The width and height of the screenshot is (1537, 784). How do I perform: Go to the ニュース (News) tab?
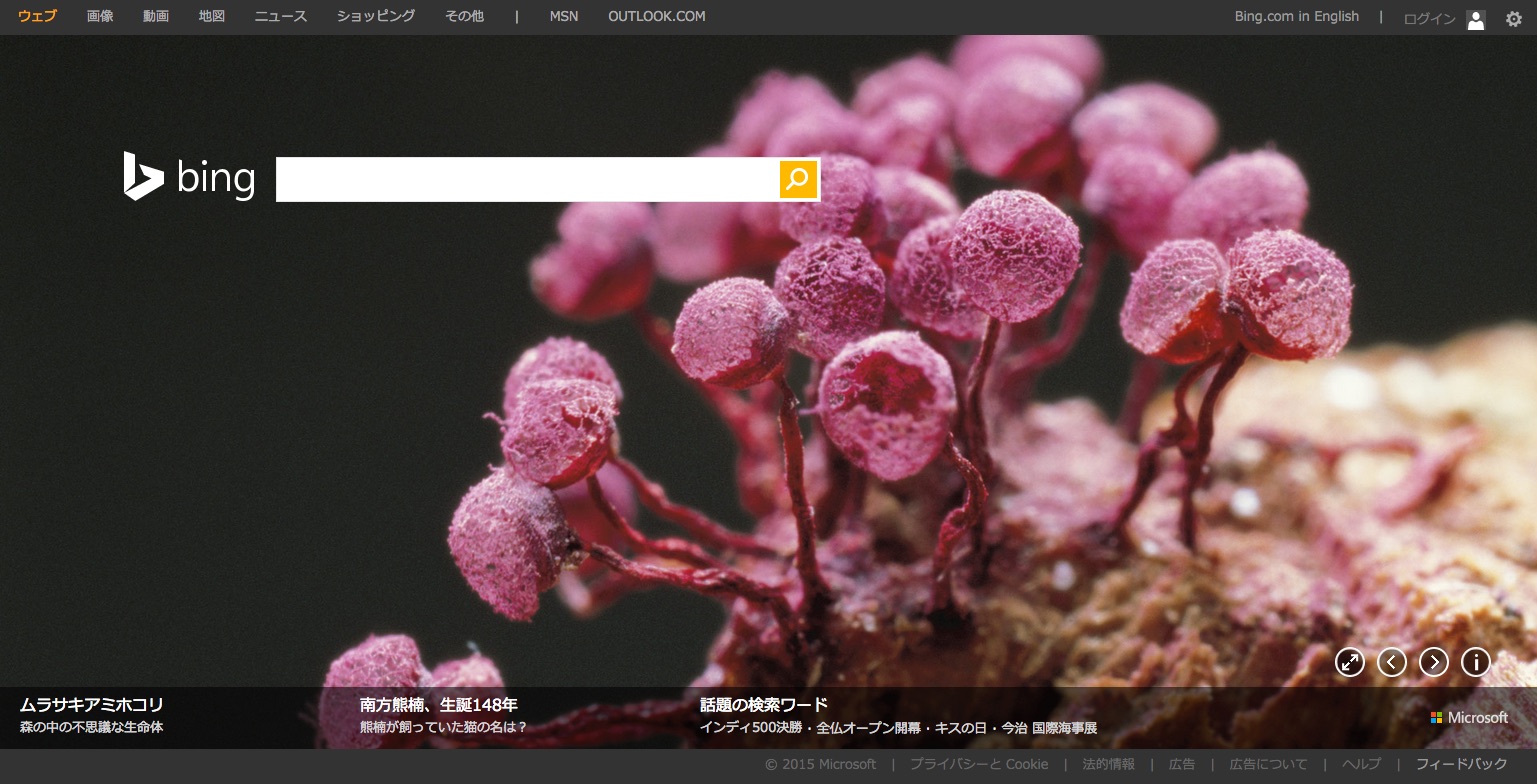(281, 16)
